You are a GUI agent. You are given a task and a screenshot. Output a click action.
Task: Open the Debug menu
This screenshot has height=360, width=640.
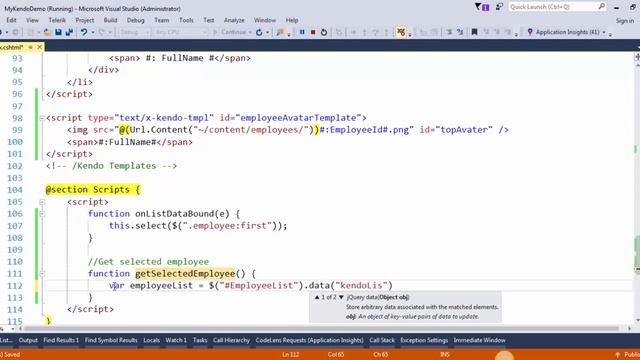pos(136,20)
